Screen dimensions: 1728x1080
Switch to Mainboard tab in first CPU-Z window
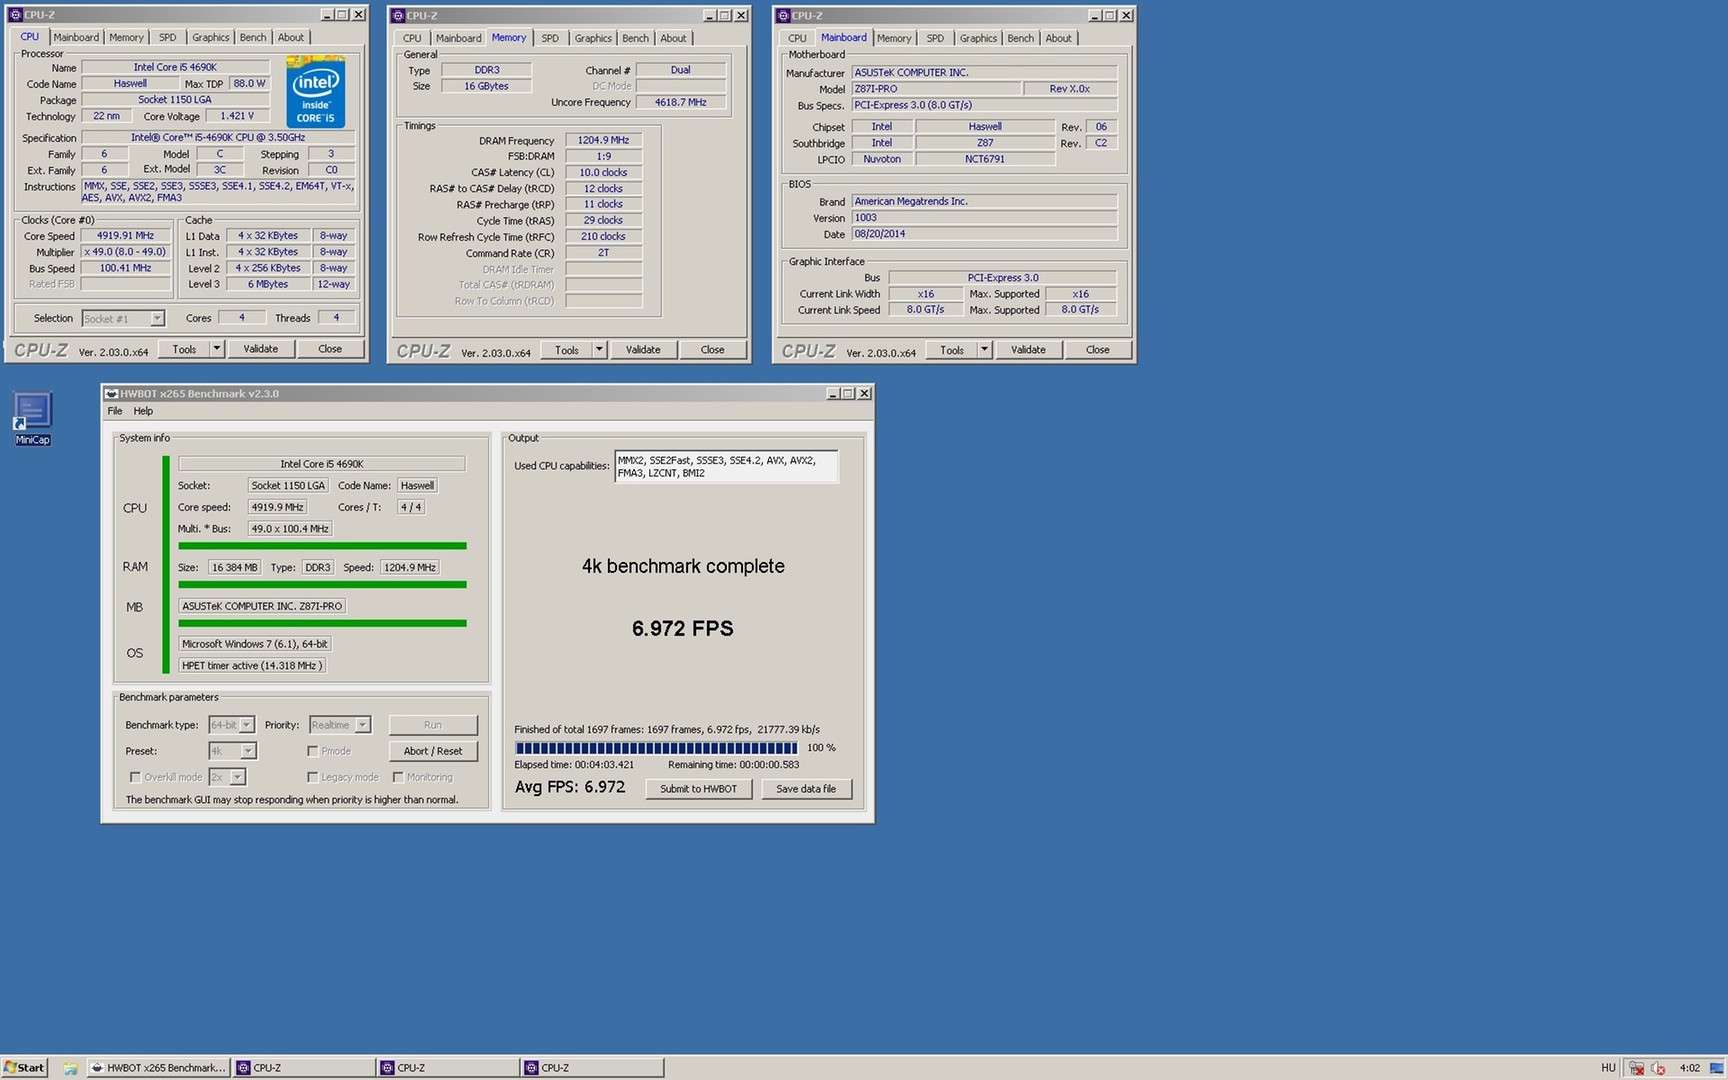(x=76, y=38)
